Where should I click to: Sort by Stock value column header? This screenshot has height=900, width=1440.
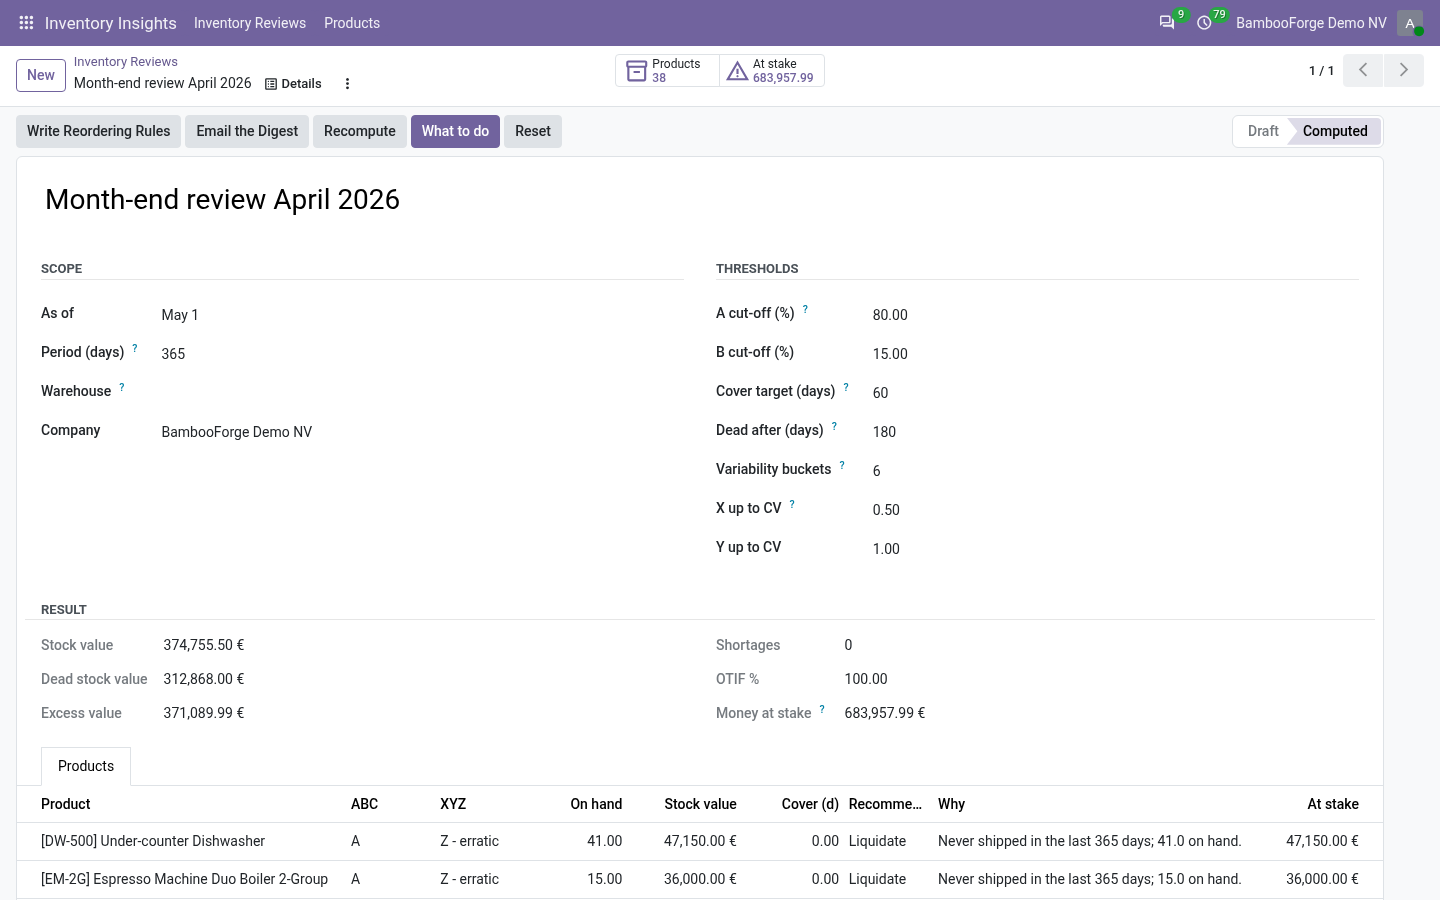(x=700, y=804)
